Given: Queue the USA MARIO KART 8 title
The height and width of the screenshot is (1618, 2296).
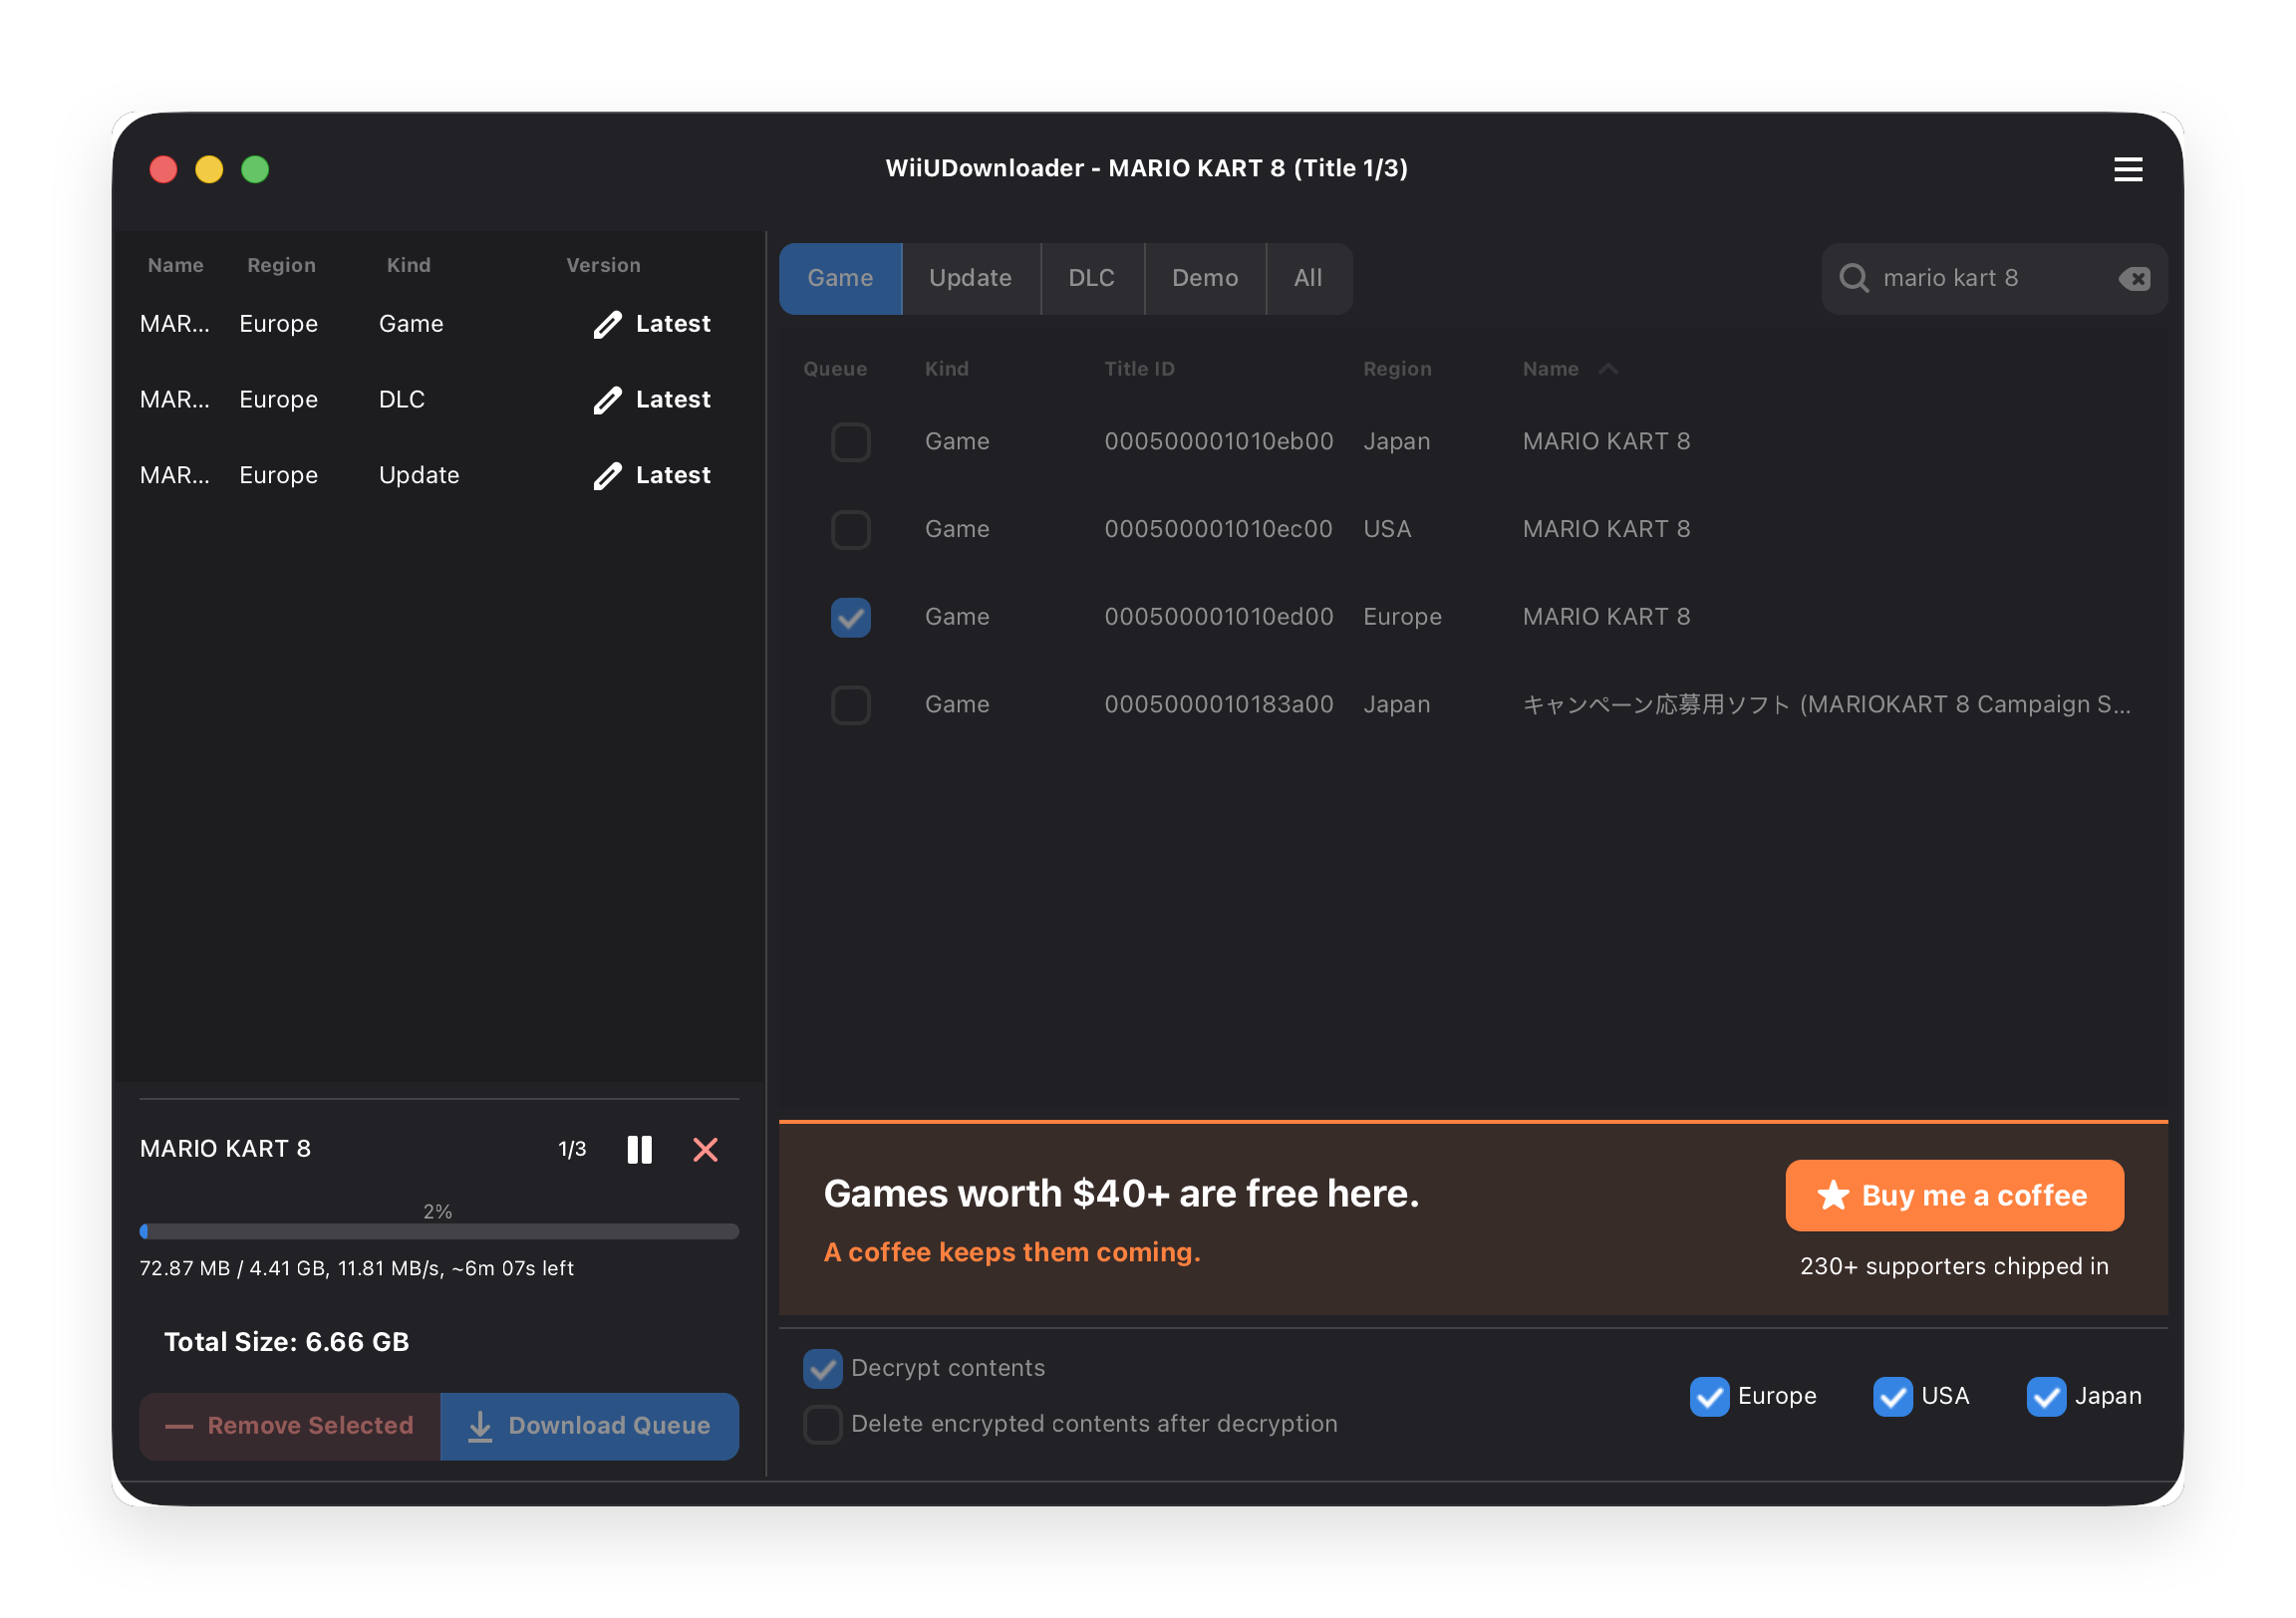Looking at the screenshot, I should 850,529.
